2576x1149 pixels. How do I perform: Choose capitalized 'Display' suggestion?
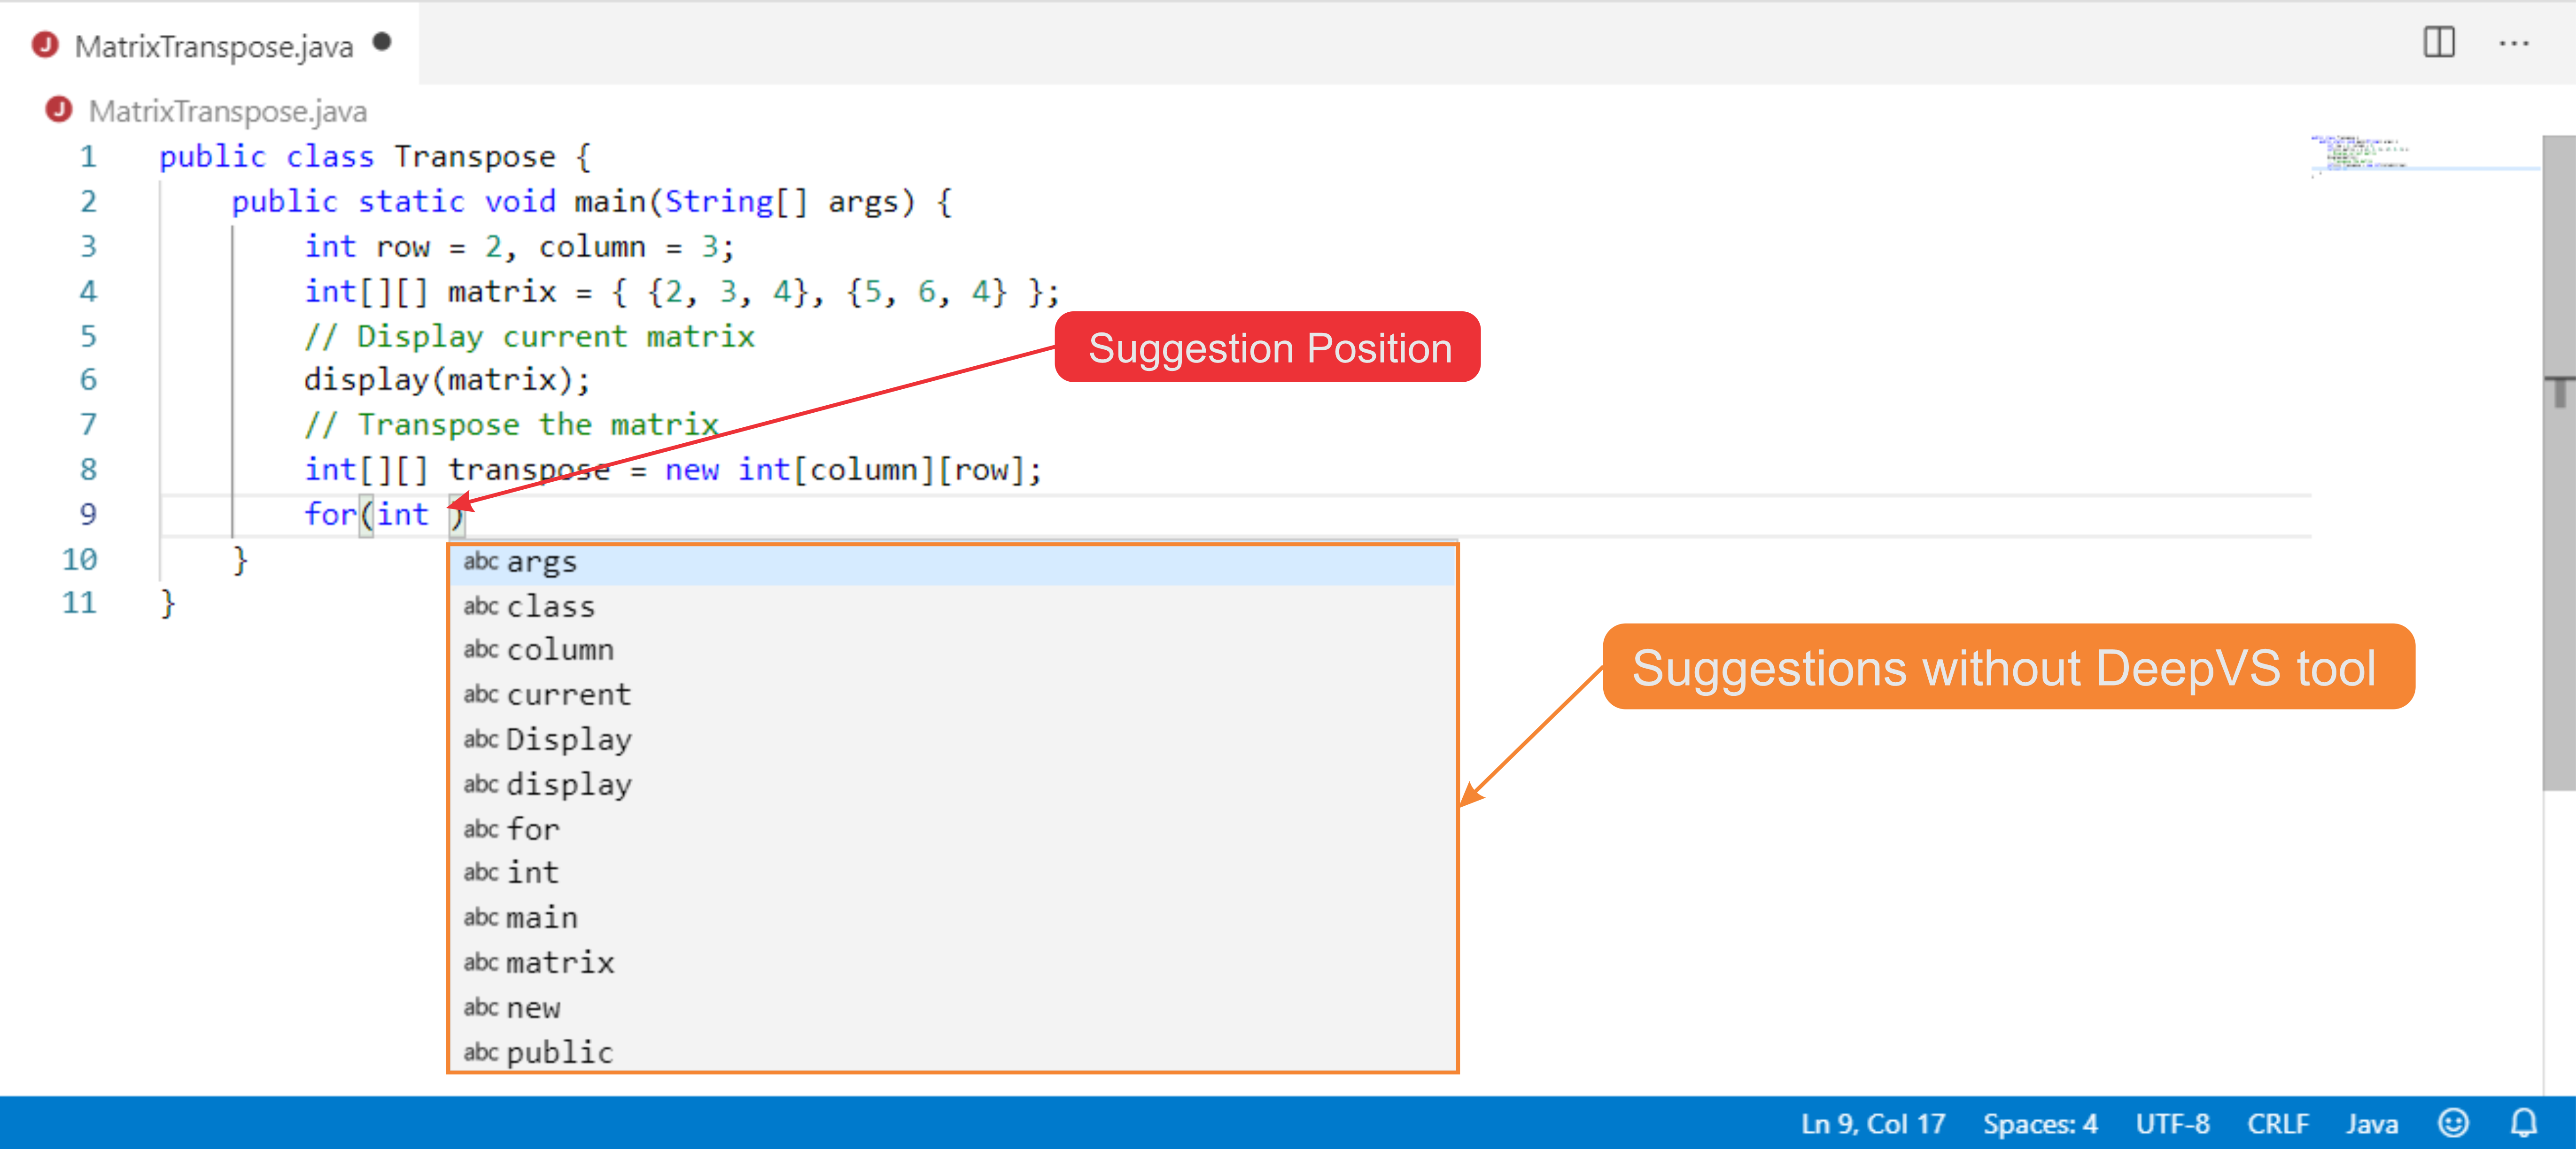pyautogui.click(x=952, y=740)
